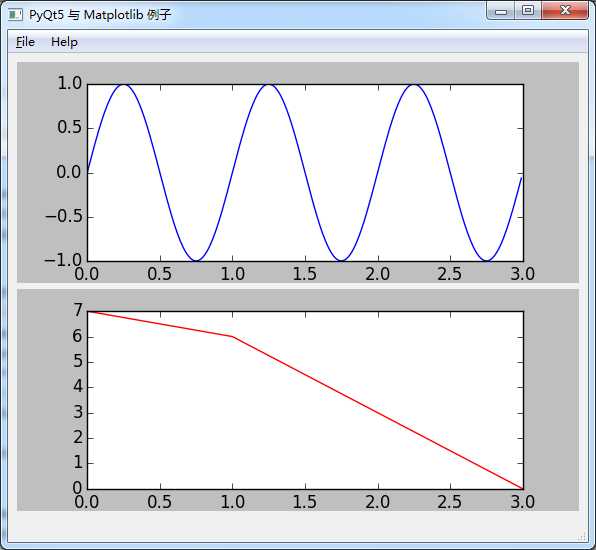The image size is (596, 550).
Task: Click first peak of the blue sine curve
Action: click(124, 85)
